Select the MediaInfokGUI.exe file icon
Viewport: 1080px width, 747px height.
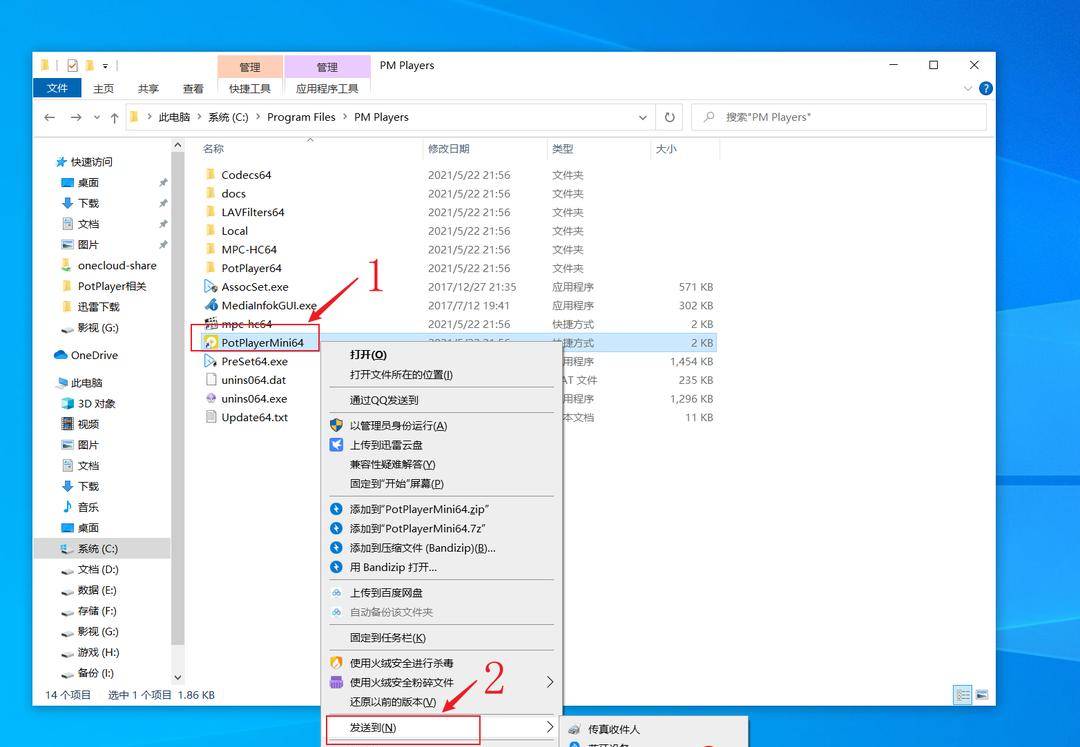pos(211,305)
